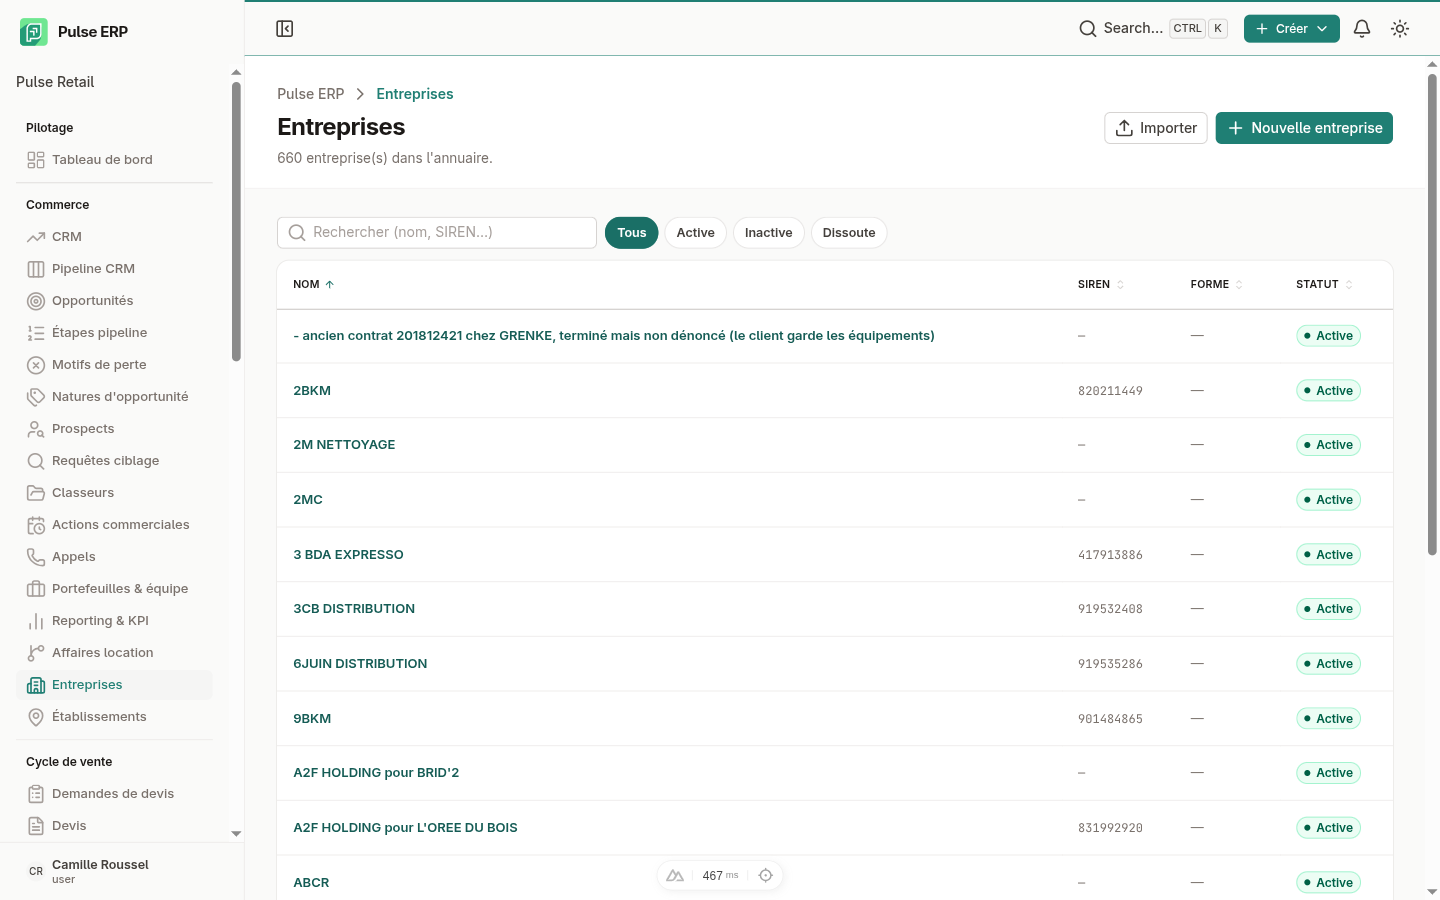The width and height of the screenshot is (1440, 900).
Task: Click the Pulse ERP breadcrumb link
Action: [310, 94]
